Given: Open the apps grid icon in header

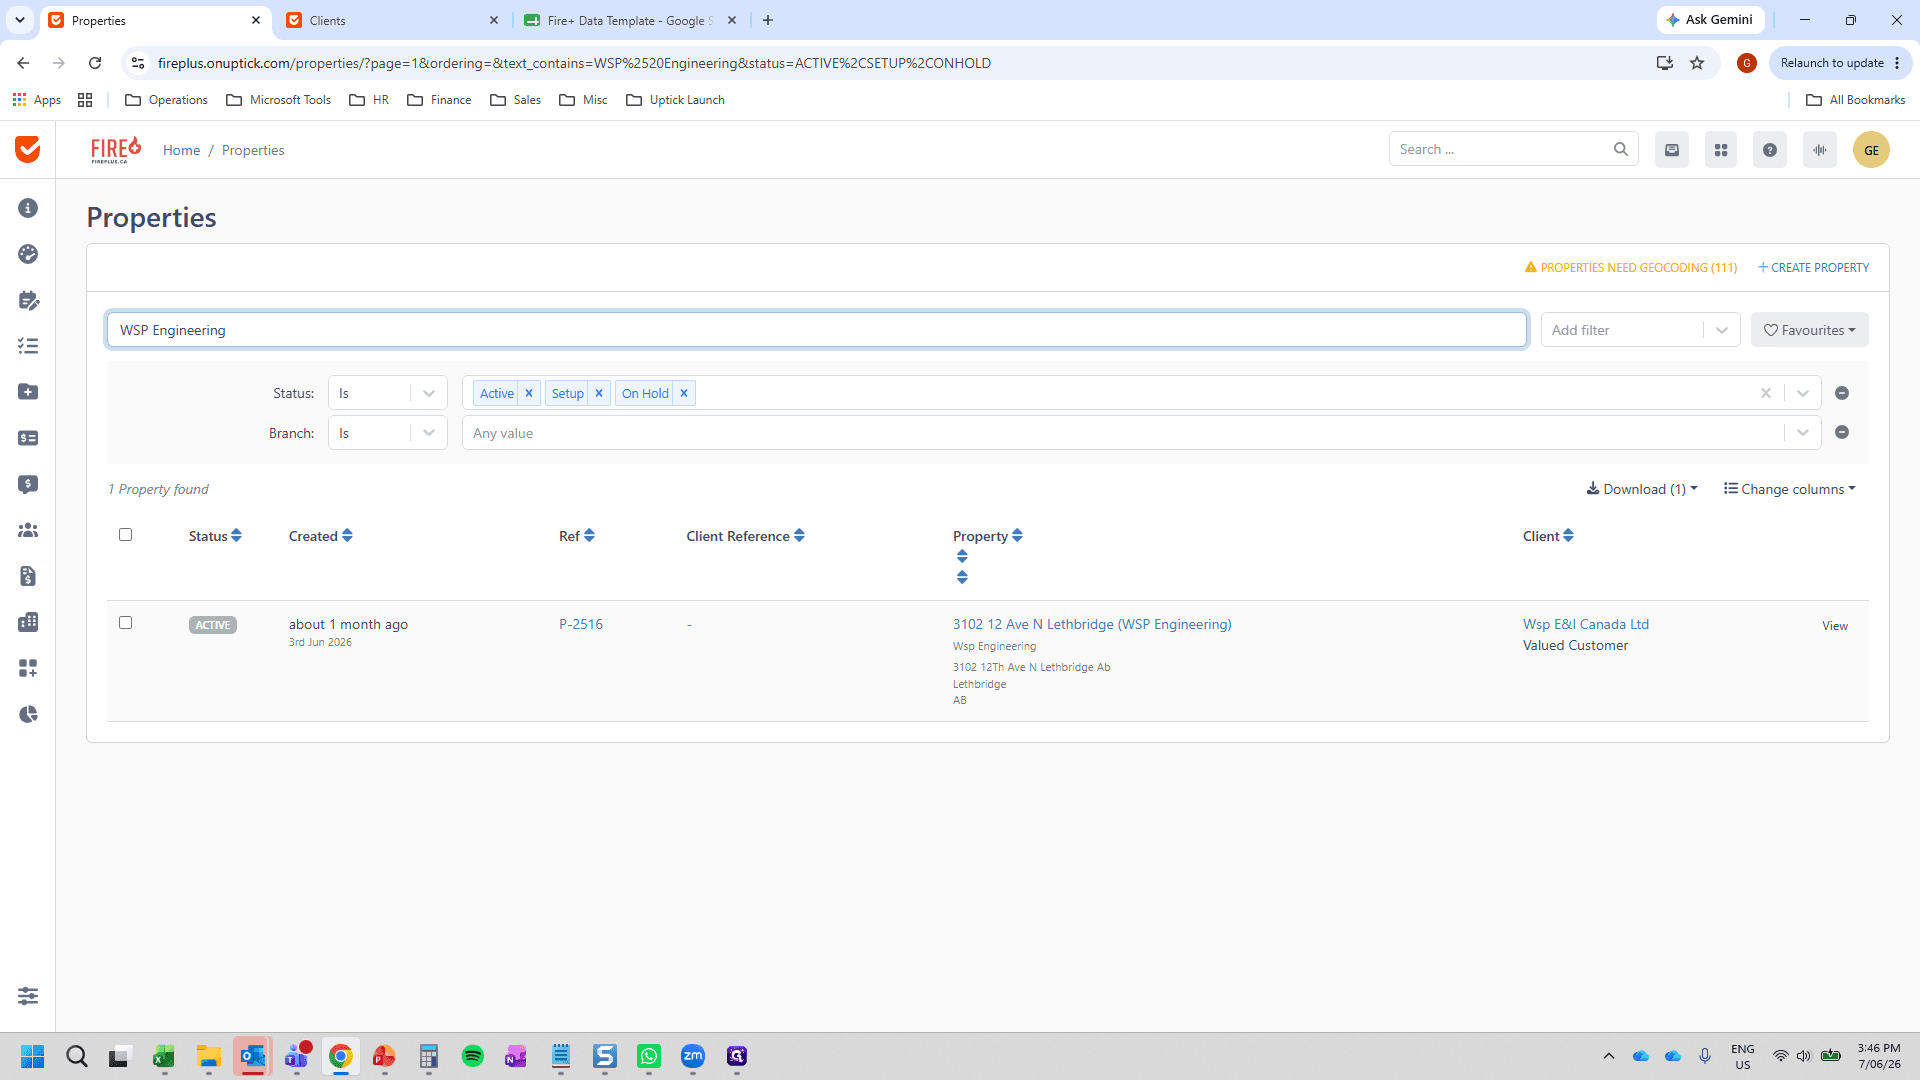Looking at the screenshot, I should click(1721, 150).
